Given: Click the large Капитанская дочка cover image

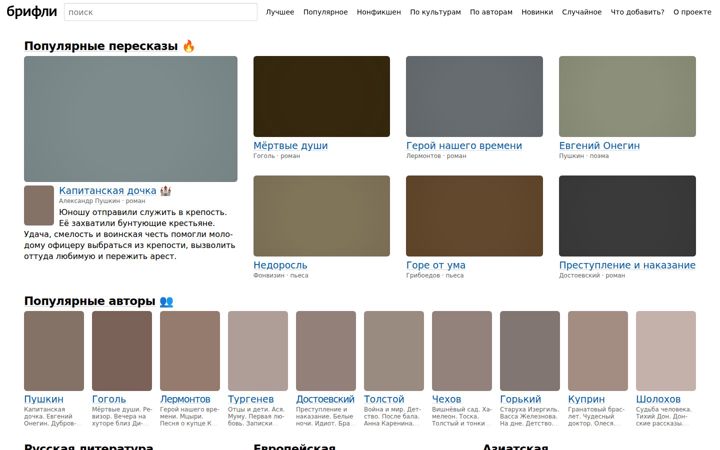Looking at the screenshot, I should [x=131, y=119].
